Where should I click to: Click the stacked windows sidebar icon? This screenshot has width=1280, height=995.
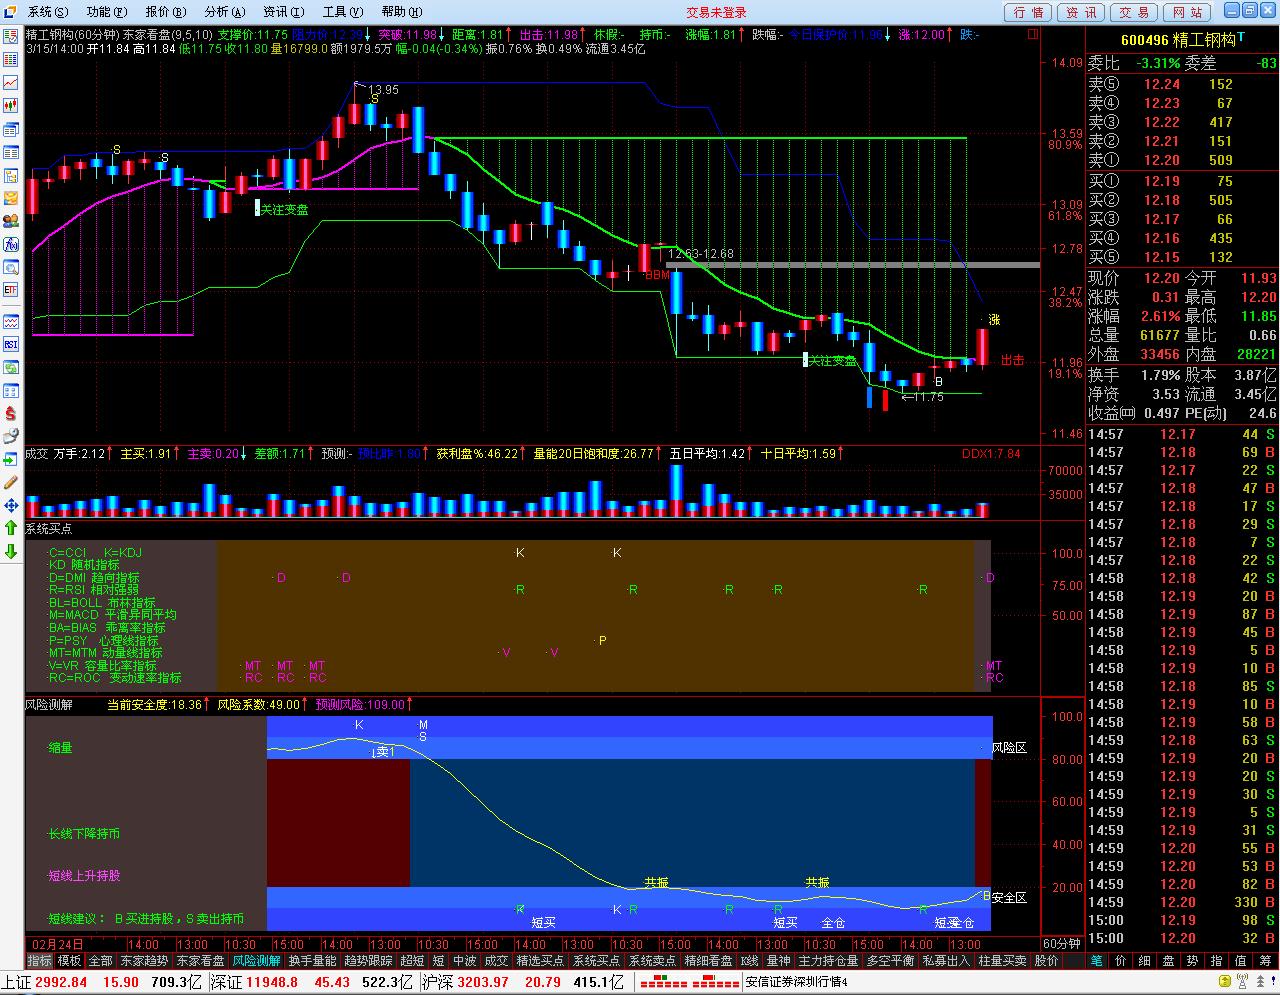(11, 129)
